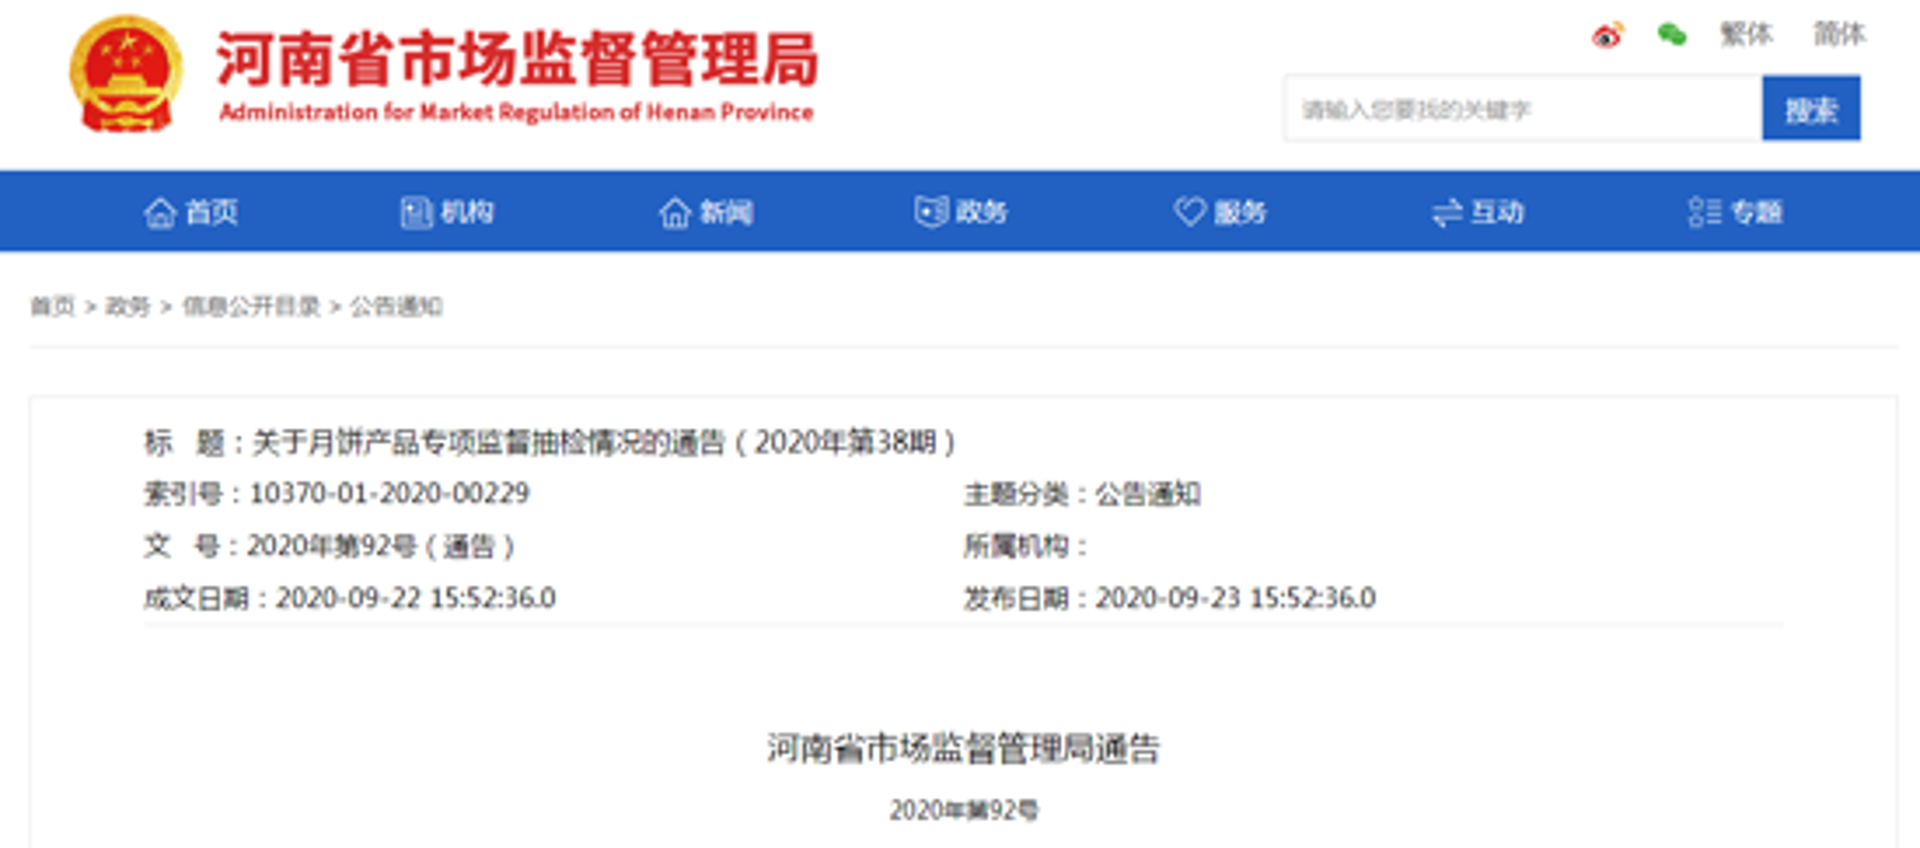Open the 专题 navigation menu item
This screenshot has height=848, width=1920.
click(x=1736, y=212)
